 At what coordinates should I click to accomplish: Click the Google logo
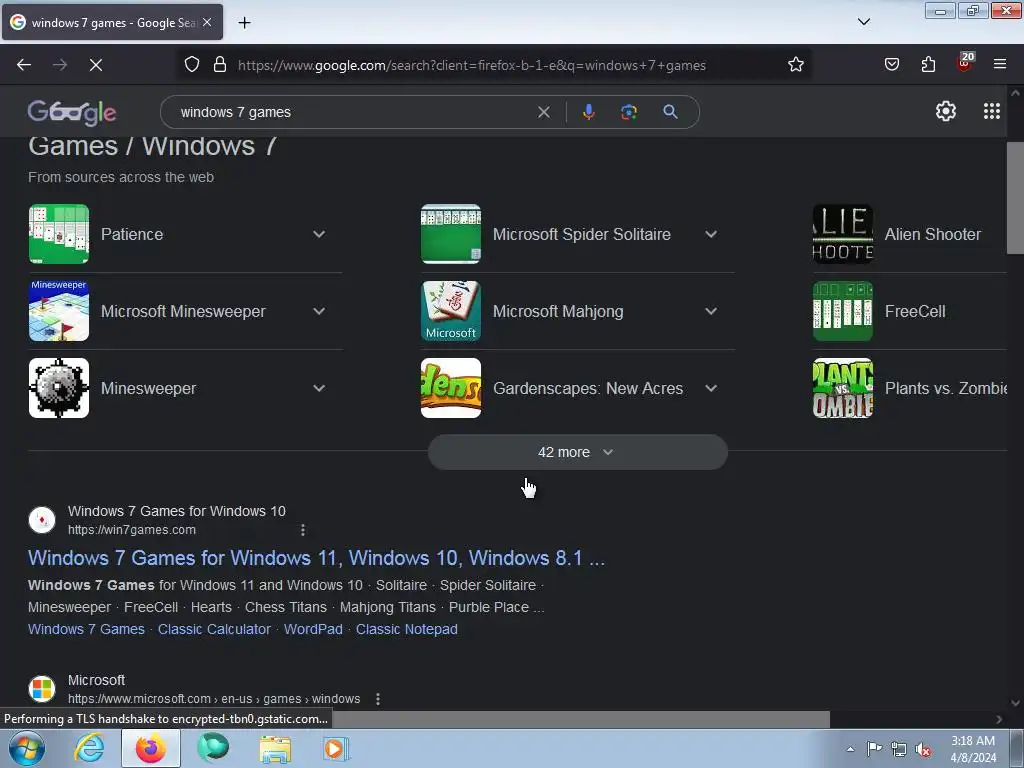coord(72,112)
